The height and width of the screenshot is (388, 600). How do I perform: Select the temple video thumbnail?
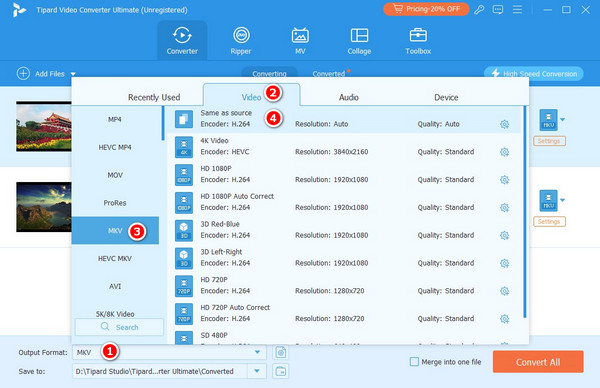[x=44, y=127]
